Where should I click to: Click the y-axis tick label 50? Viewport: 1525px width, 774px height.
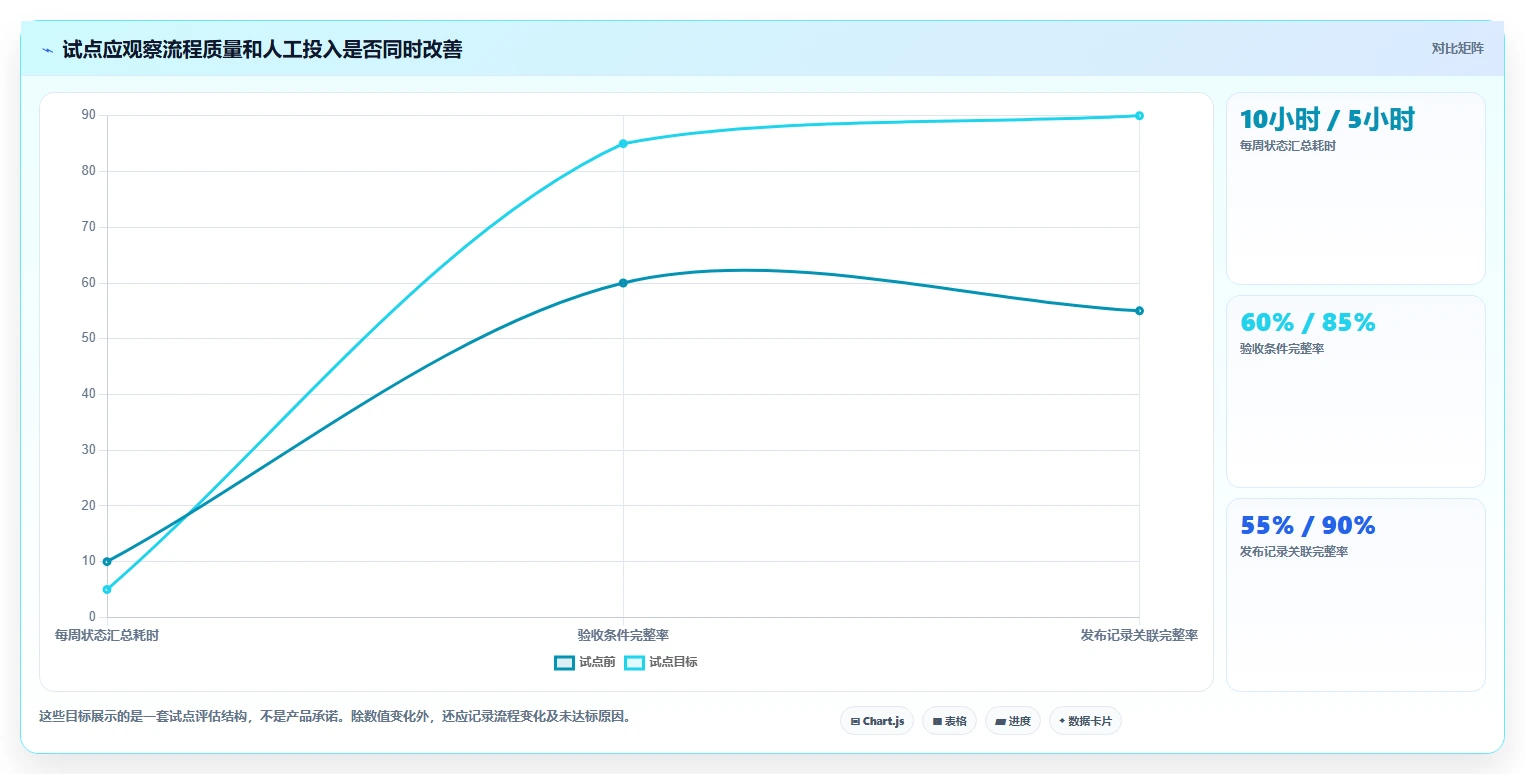click(89, 338)
